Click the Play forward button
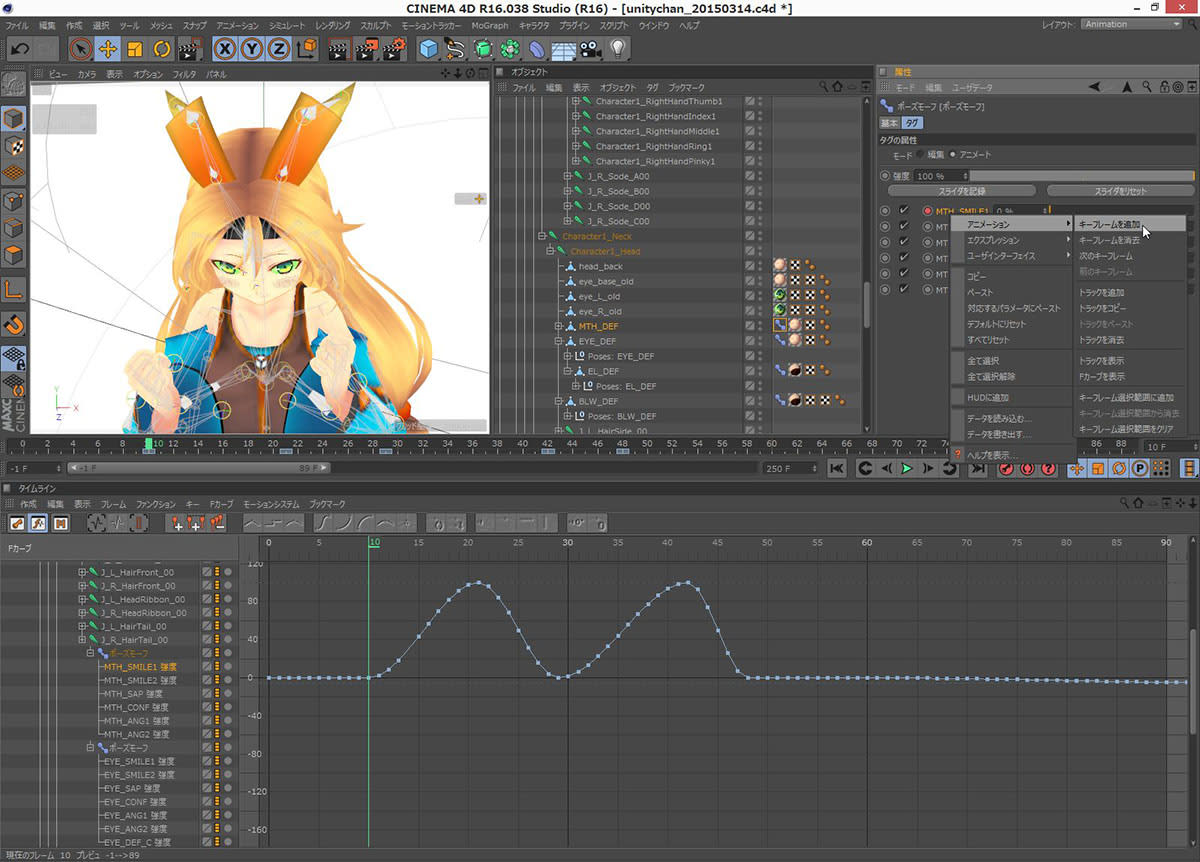This screenshot has height=862, width=1200. [x=907, y=468]
